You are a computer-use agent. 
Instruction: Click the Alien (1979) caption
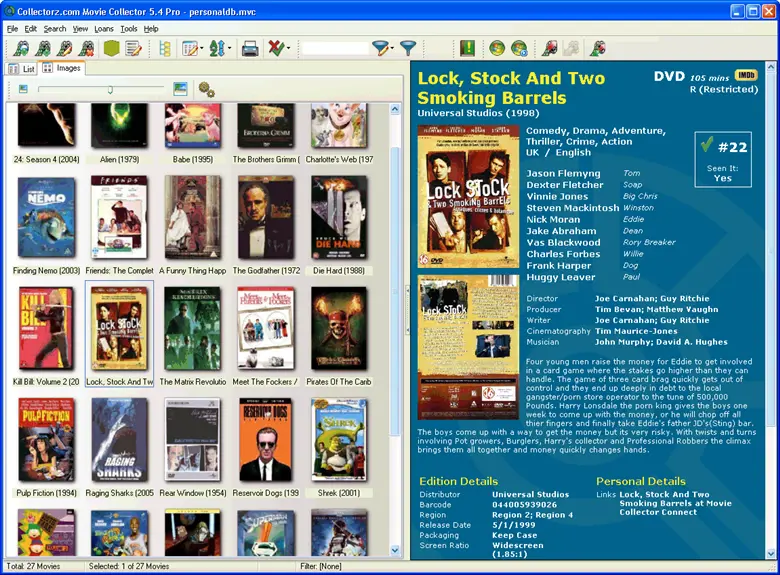tap(119, 160)
